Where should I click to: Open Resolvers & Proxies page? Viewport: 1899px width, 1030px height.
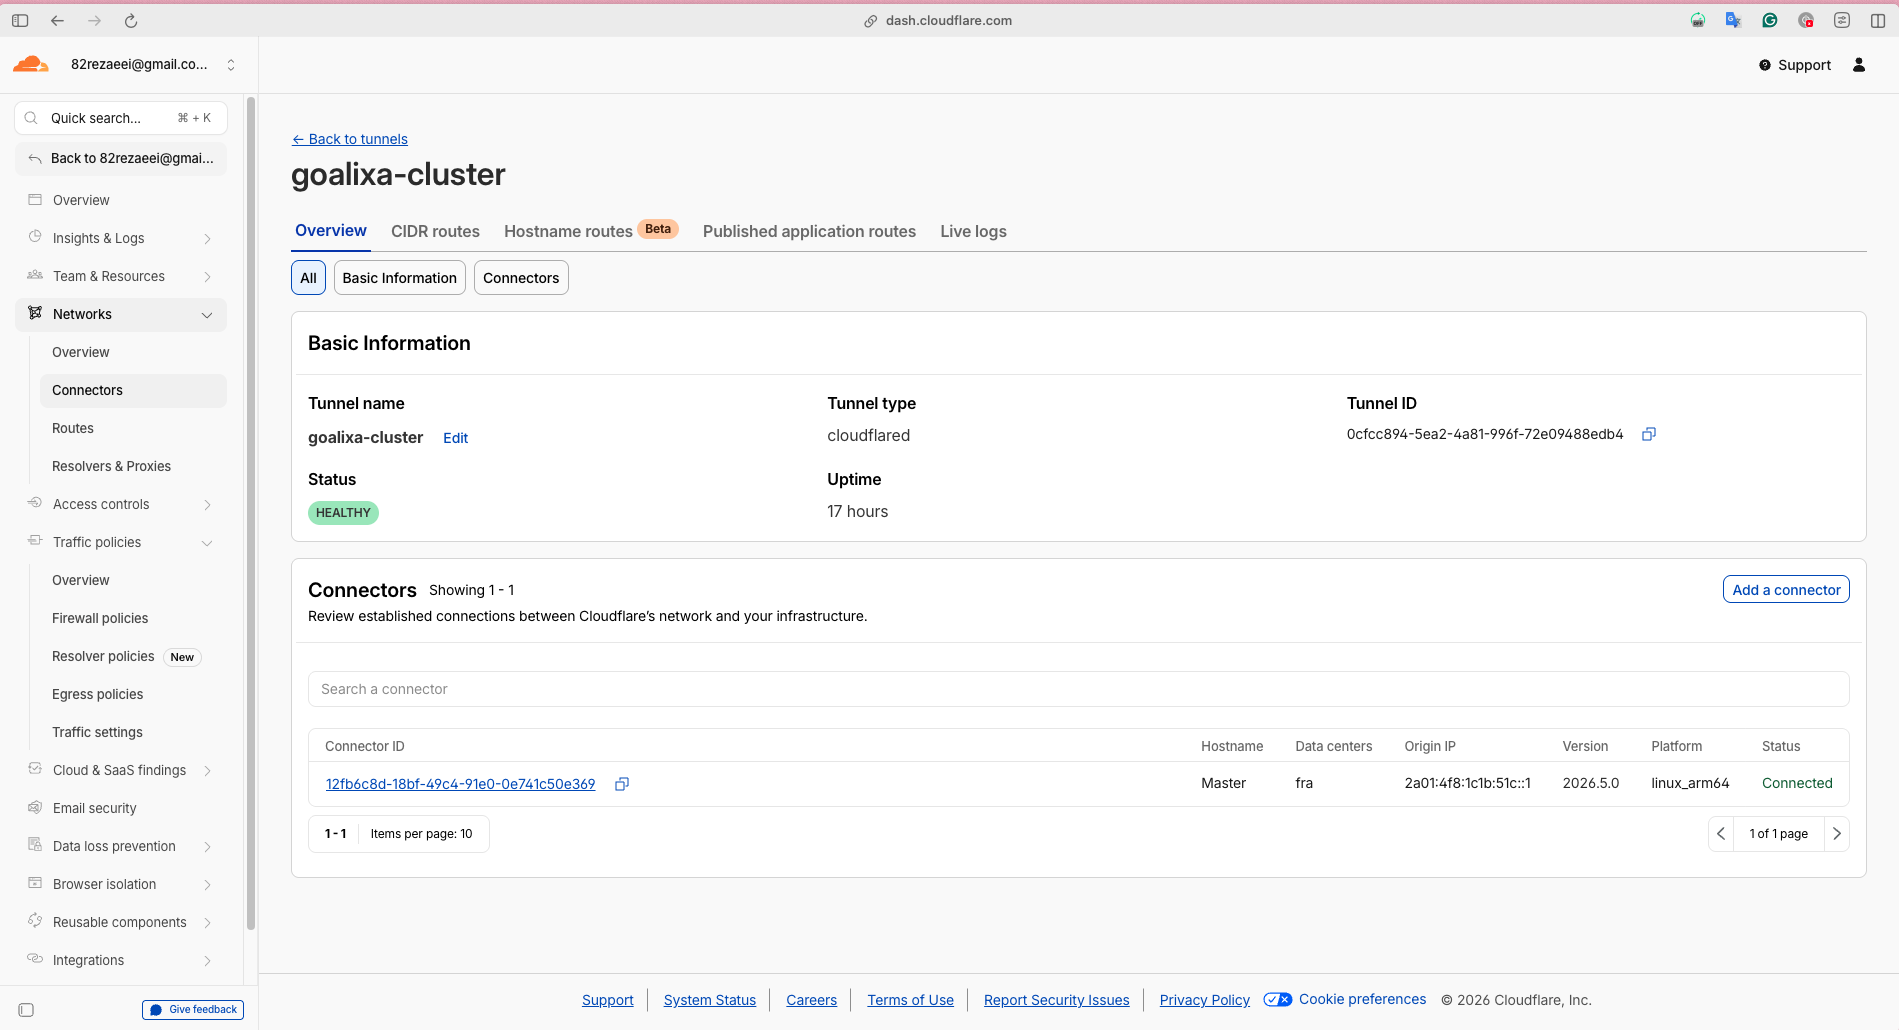[x=111, y=466]
